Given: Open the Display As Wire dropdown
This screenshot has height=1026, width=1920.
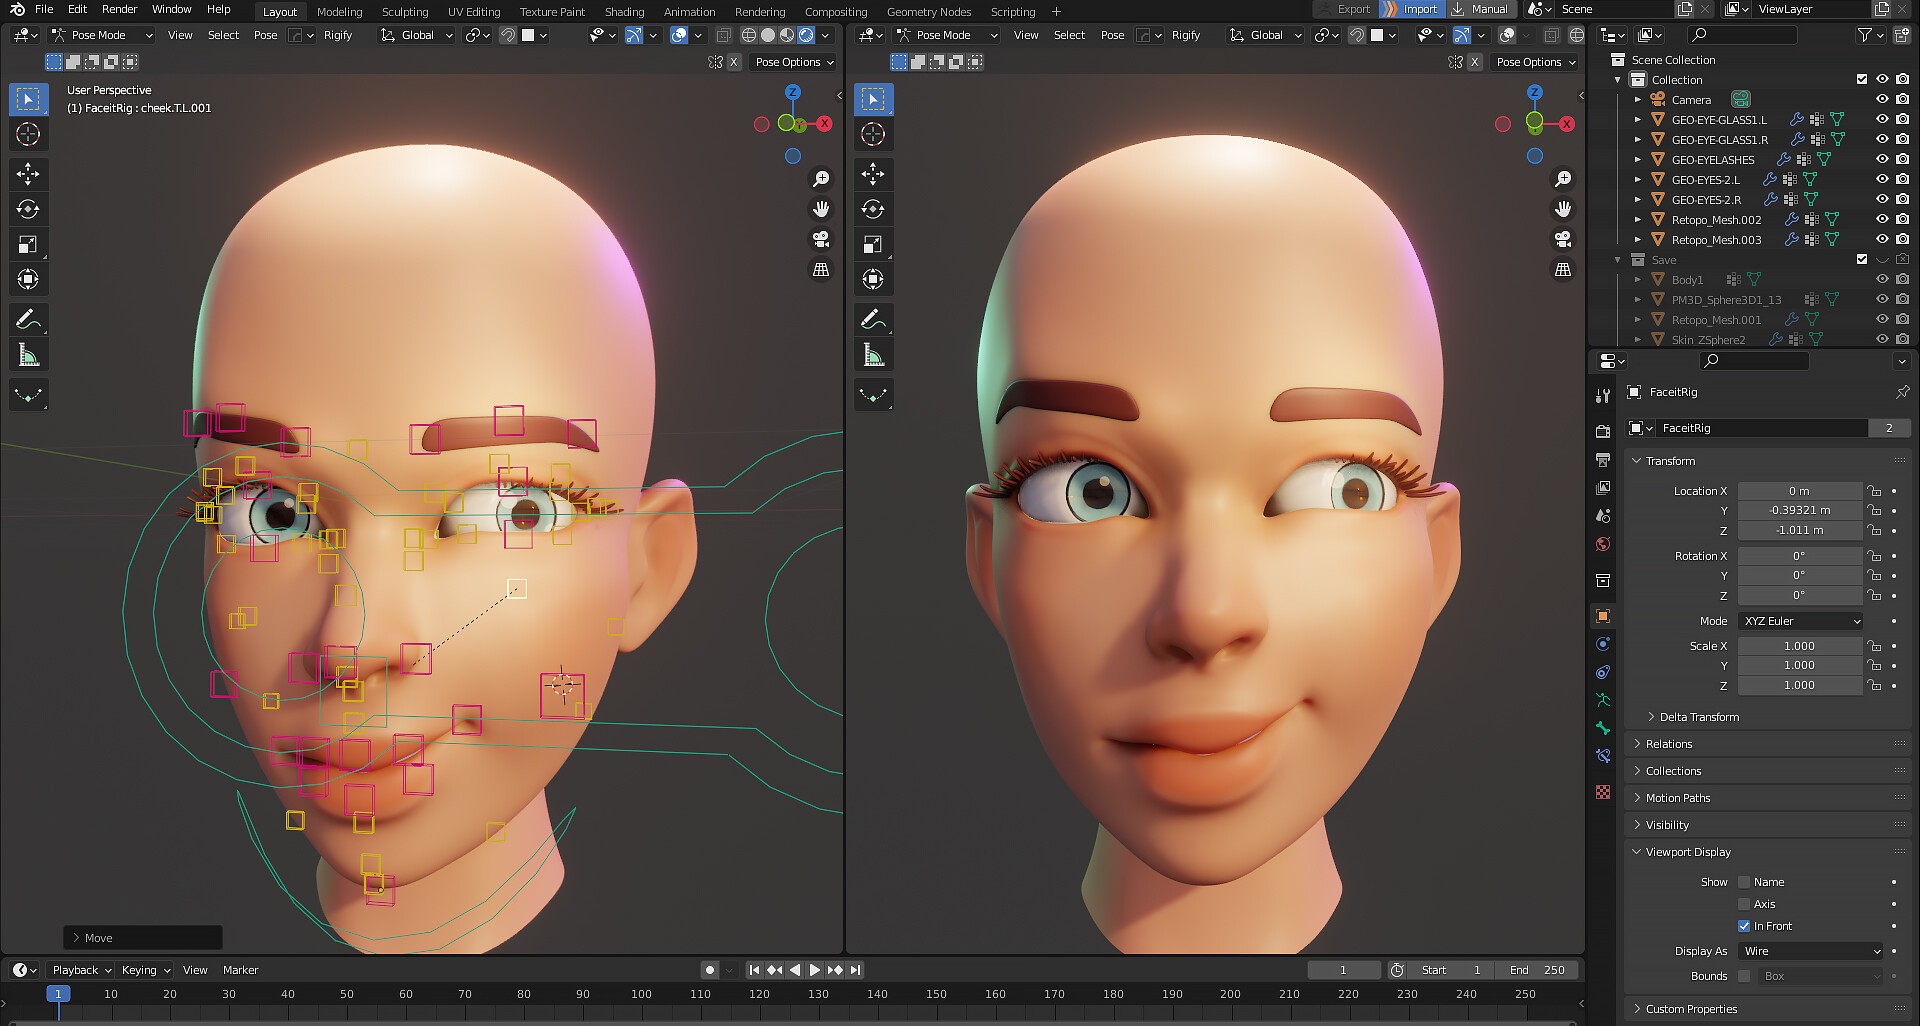Looking at the screenshot, I should (x=1808, y=951).
